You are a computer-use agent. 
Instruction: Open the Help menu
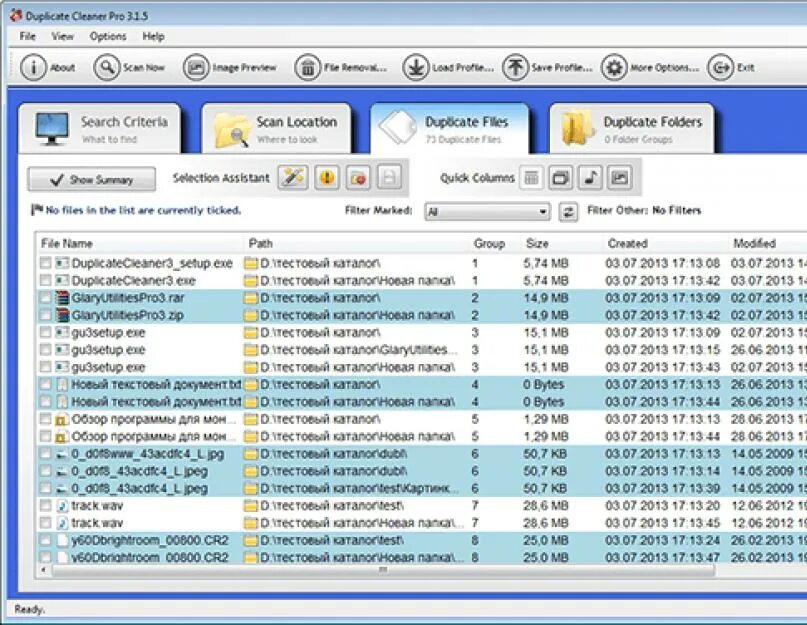click(x=153, y=37)
